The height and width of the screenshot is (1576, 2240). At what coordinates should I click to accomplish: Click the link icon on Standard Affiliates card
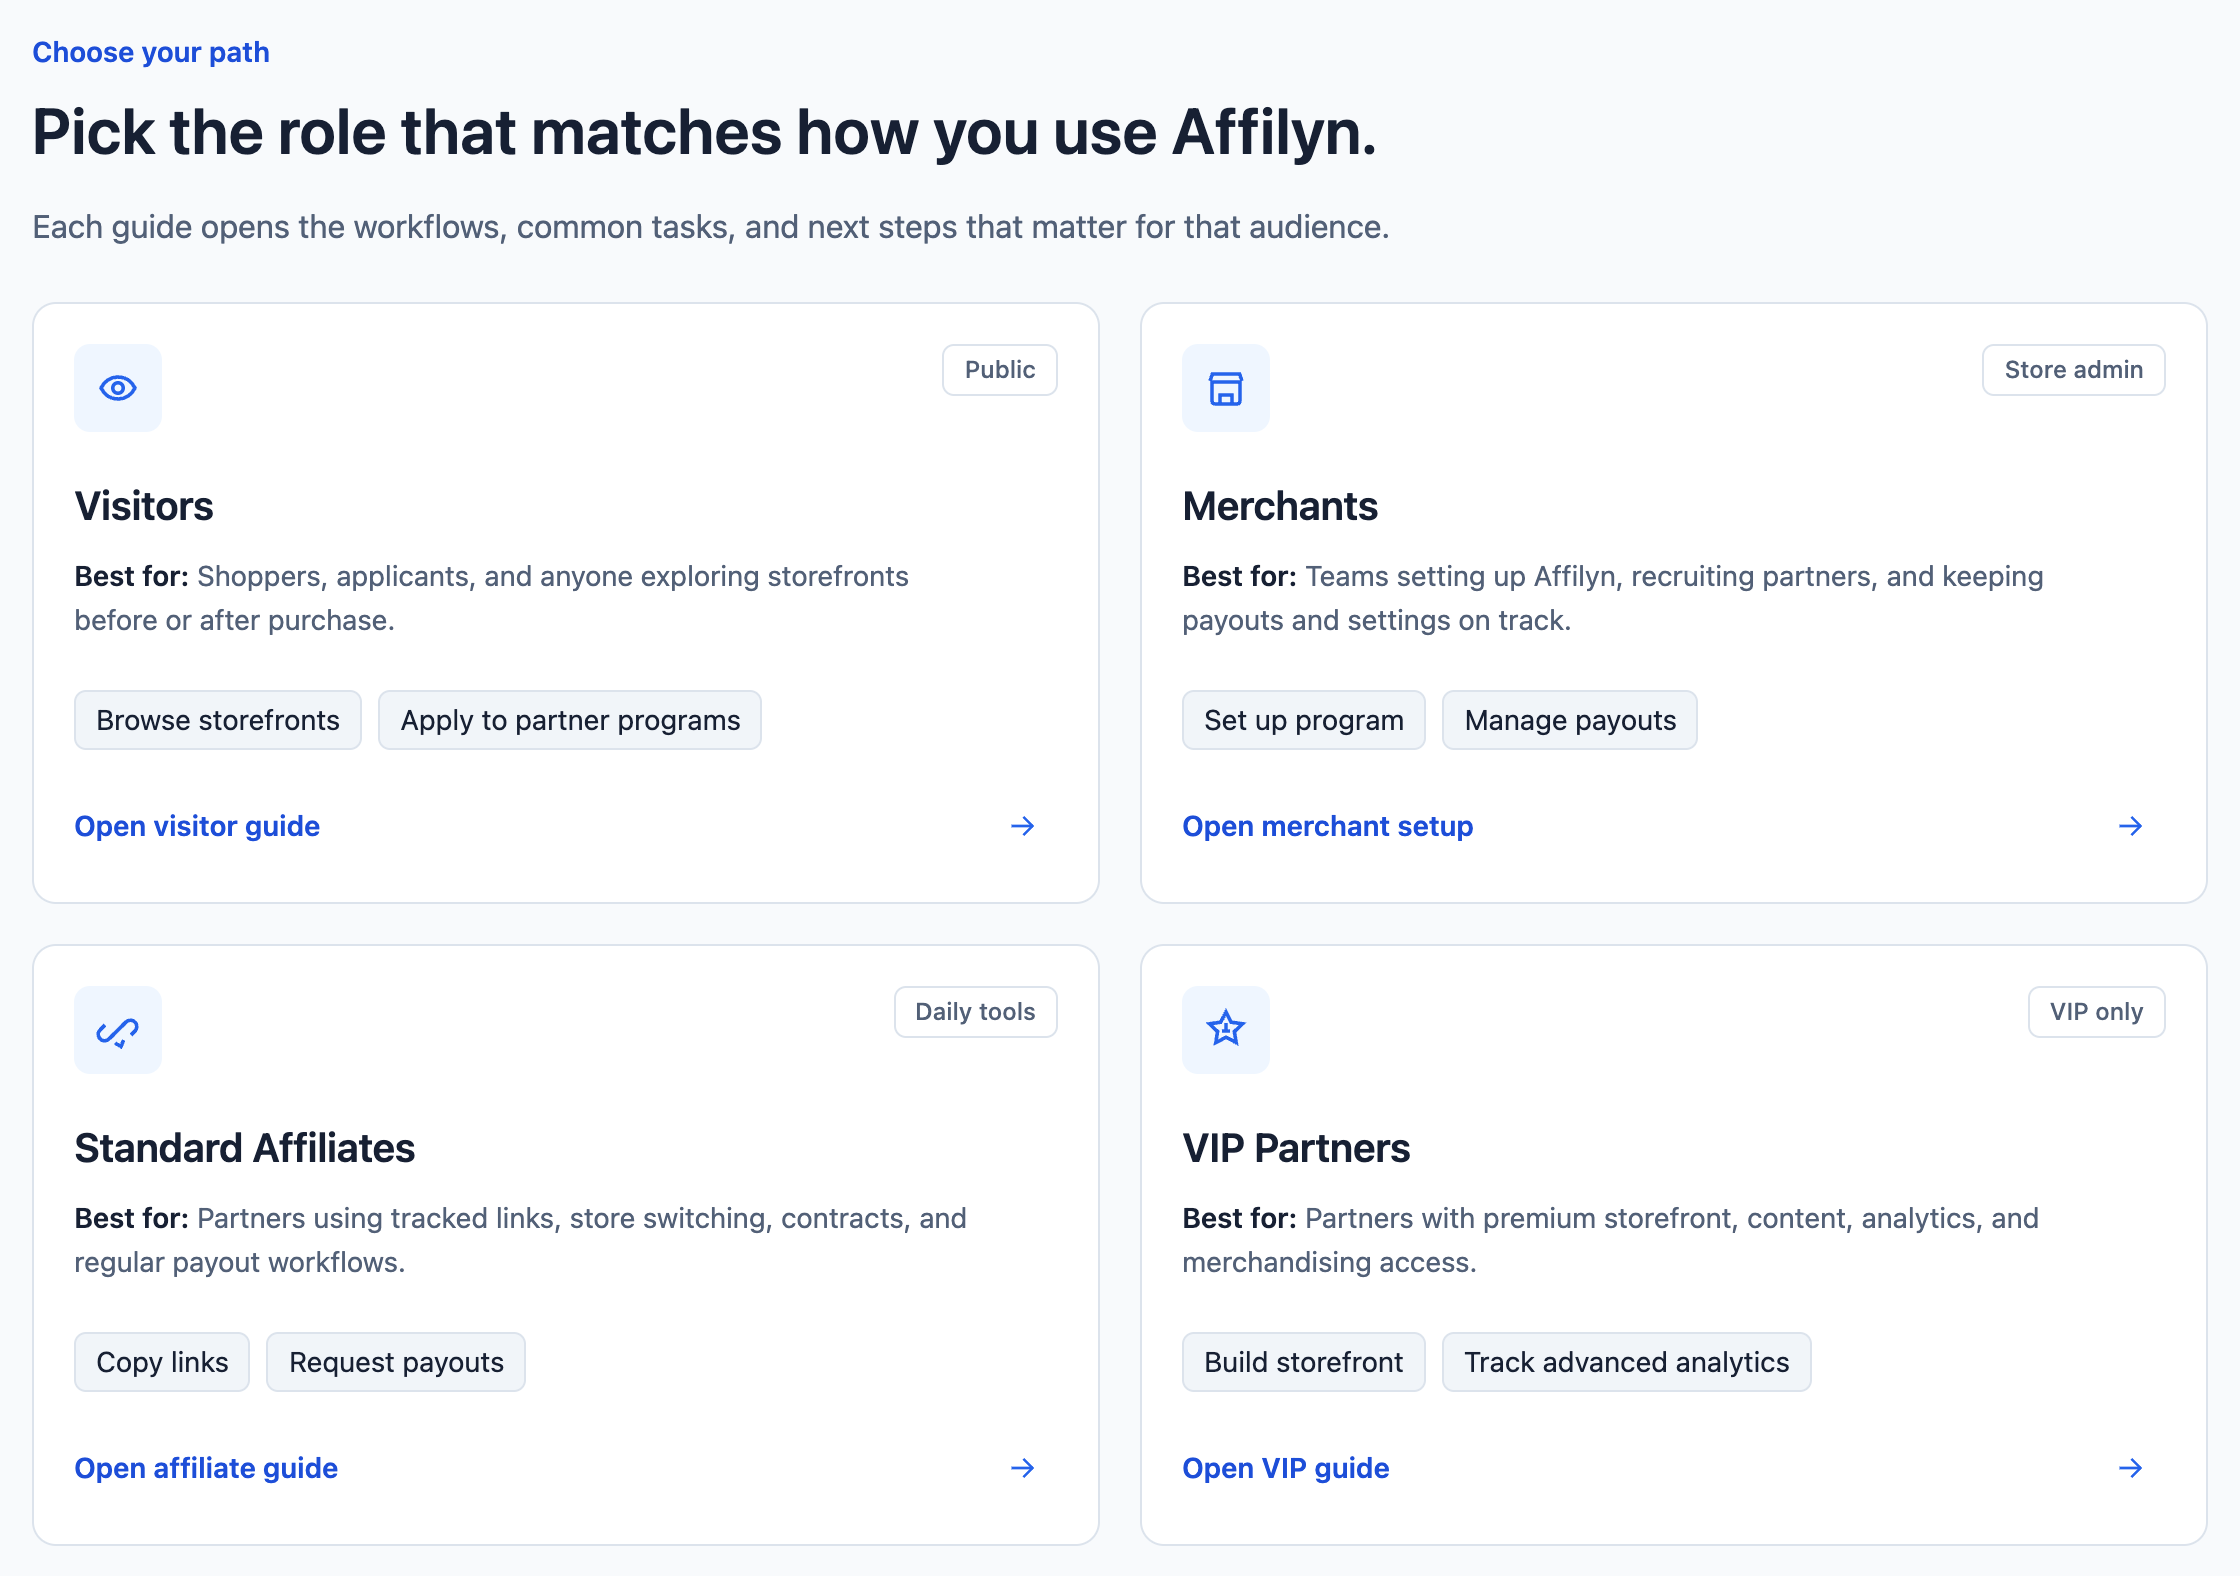pos(118,1030)
